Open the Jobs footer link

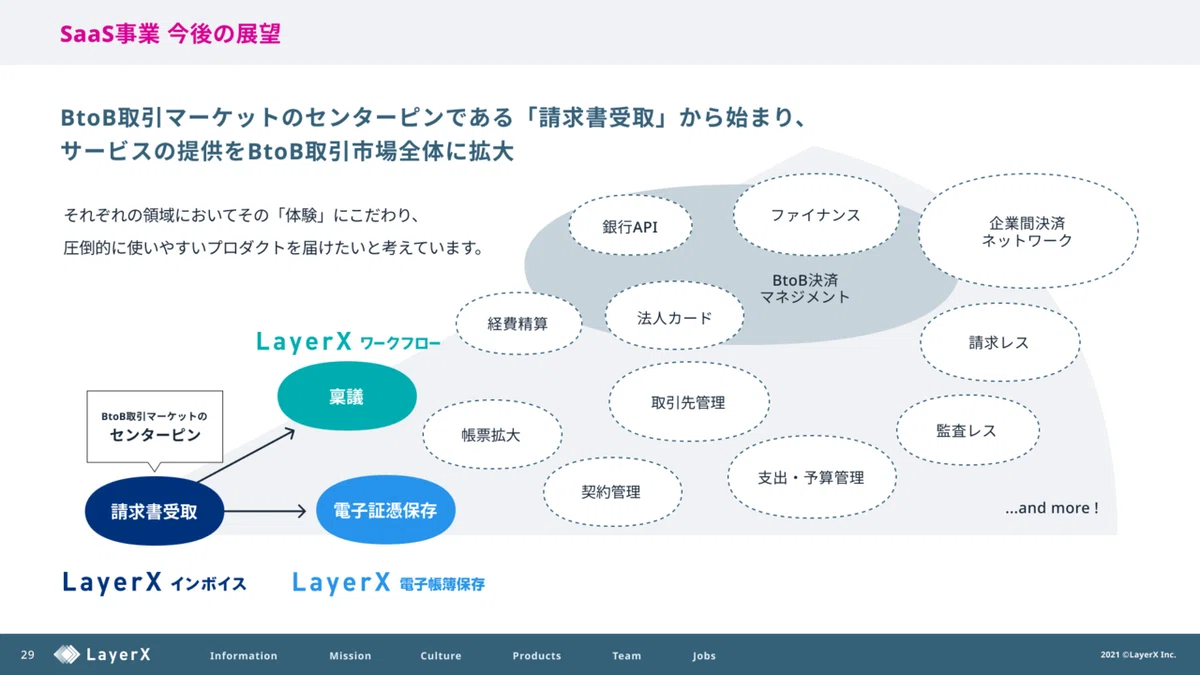(x=704, y=656)
